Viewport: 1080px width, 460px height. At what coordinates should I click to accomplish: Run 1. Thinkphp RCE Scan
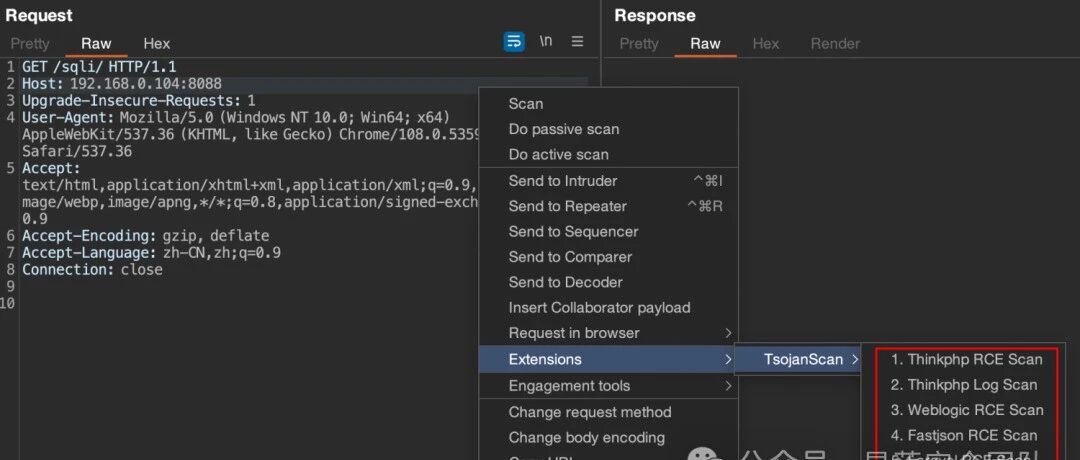966,359
